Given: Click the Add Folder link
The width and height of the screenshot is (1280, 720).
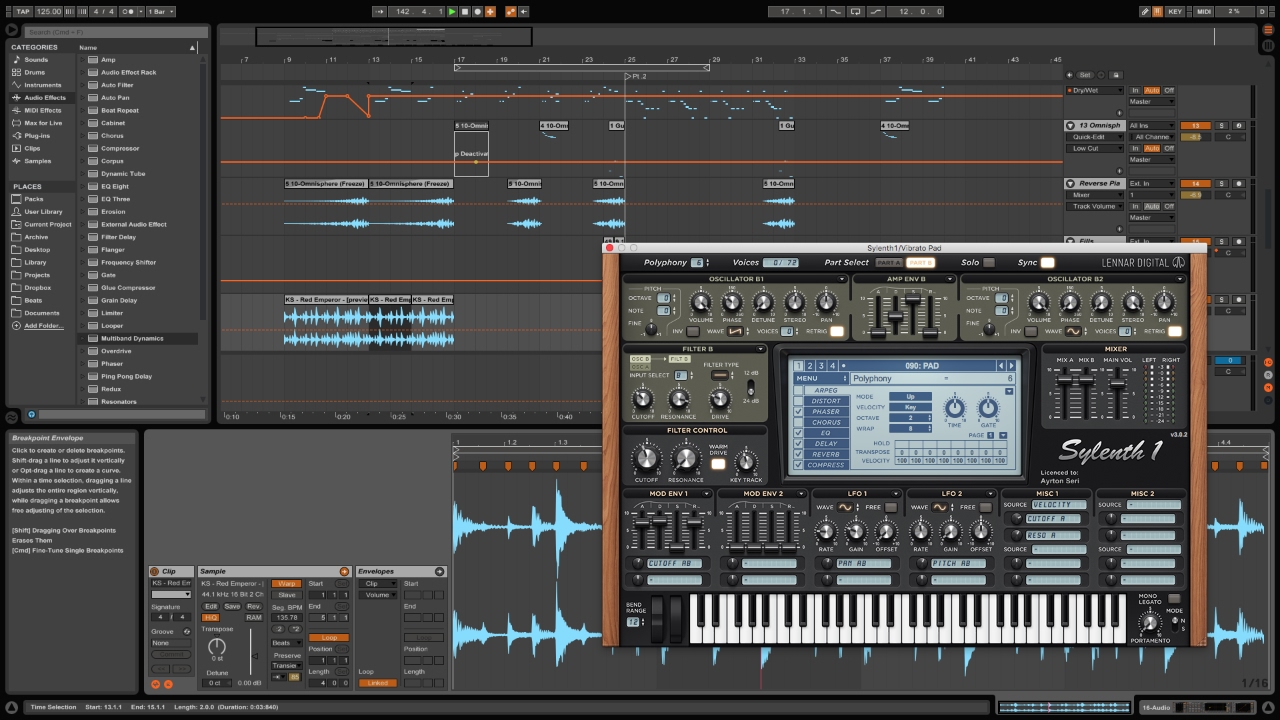Looking at the screenshot, I should coord(43,326).
